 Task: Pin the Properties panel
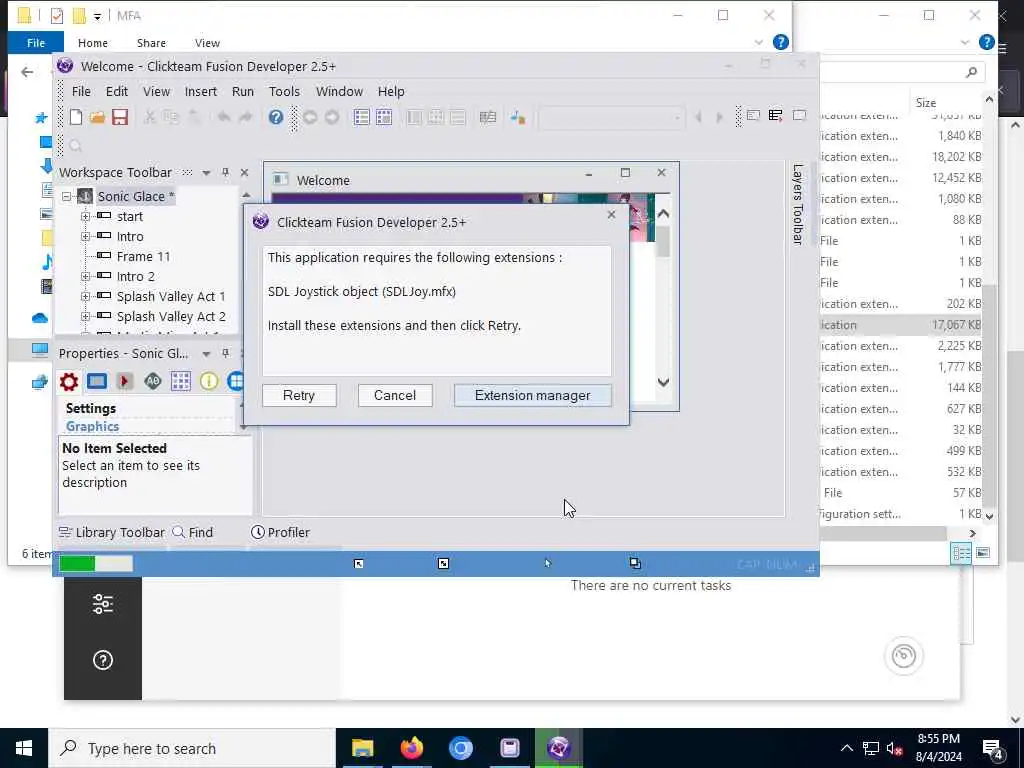pyautogui.click(x=225, y=353)
